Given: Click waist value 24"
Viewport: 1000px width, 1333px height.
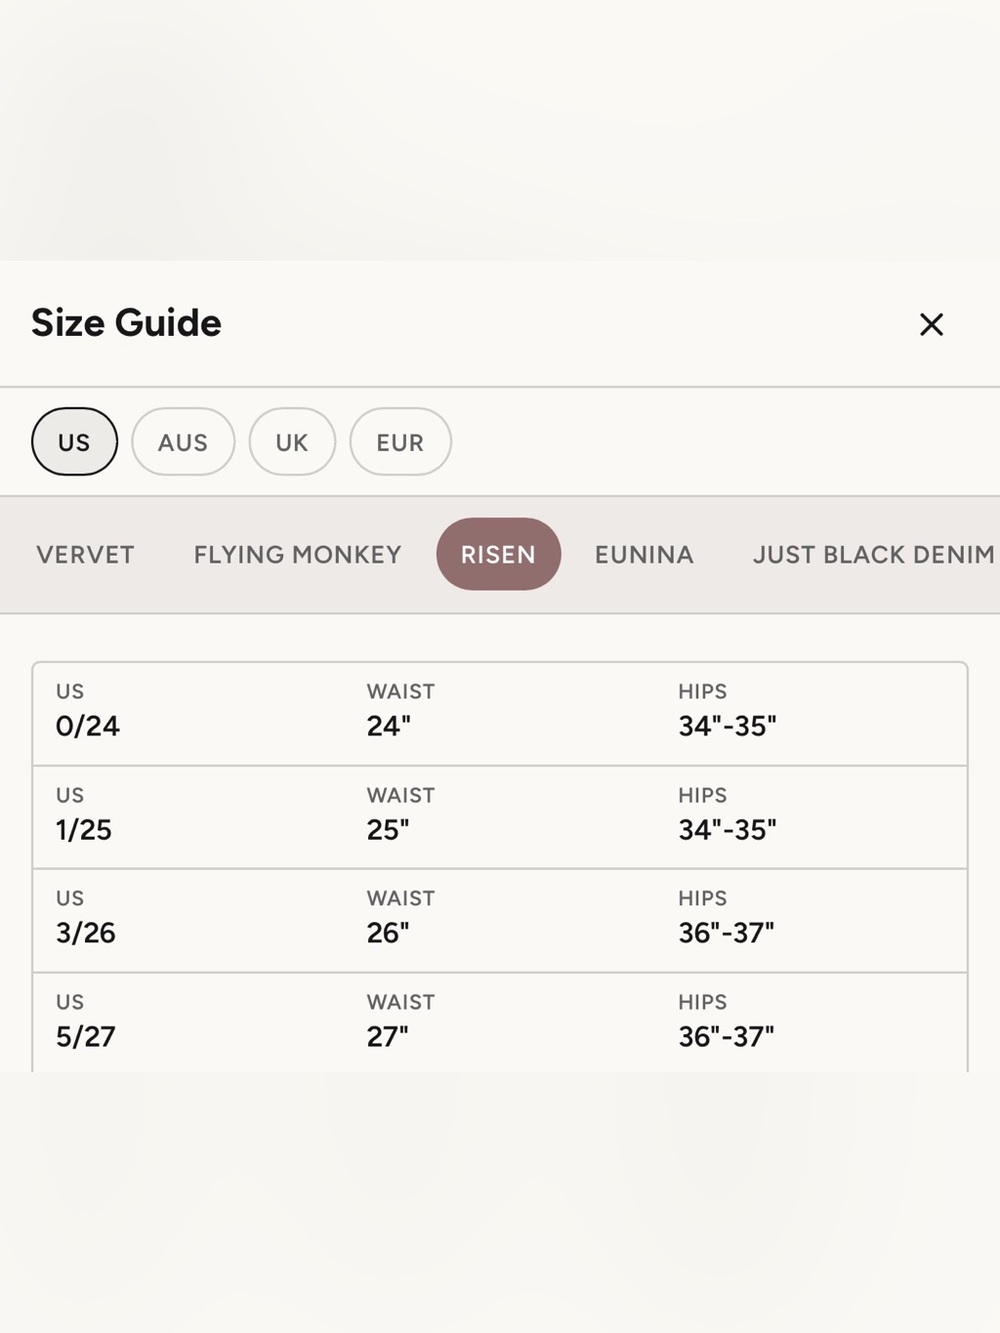Looking at the screenshot, I should (x=389, y=726).
